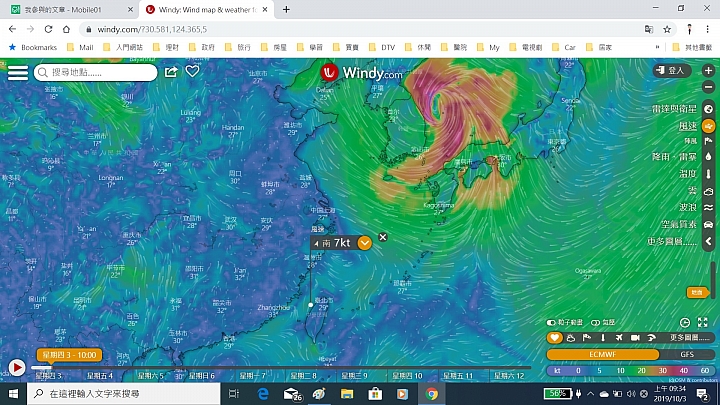This screenshot has width=720, height=405.
Task: Click the 空氣質素 layer label
Action: click(x=679, y=225)
